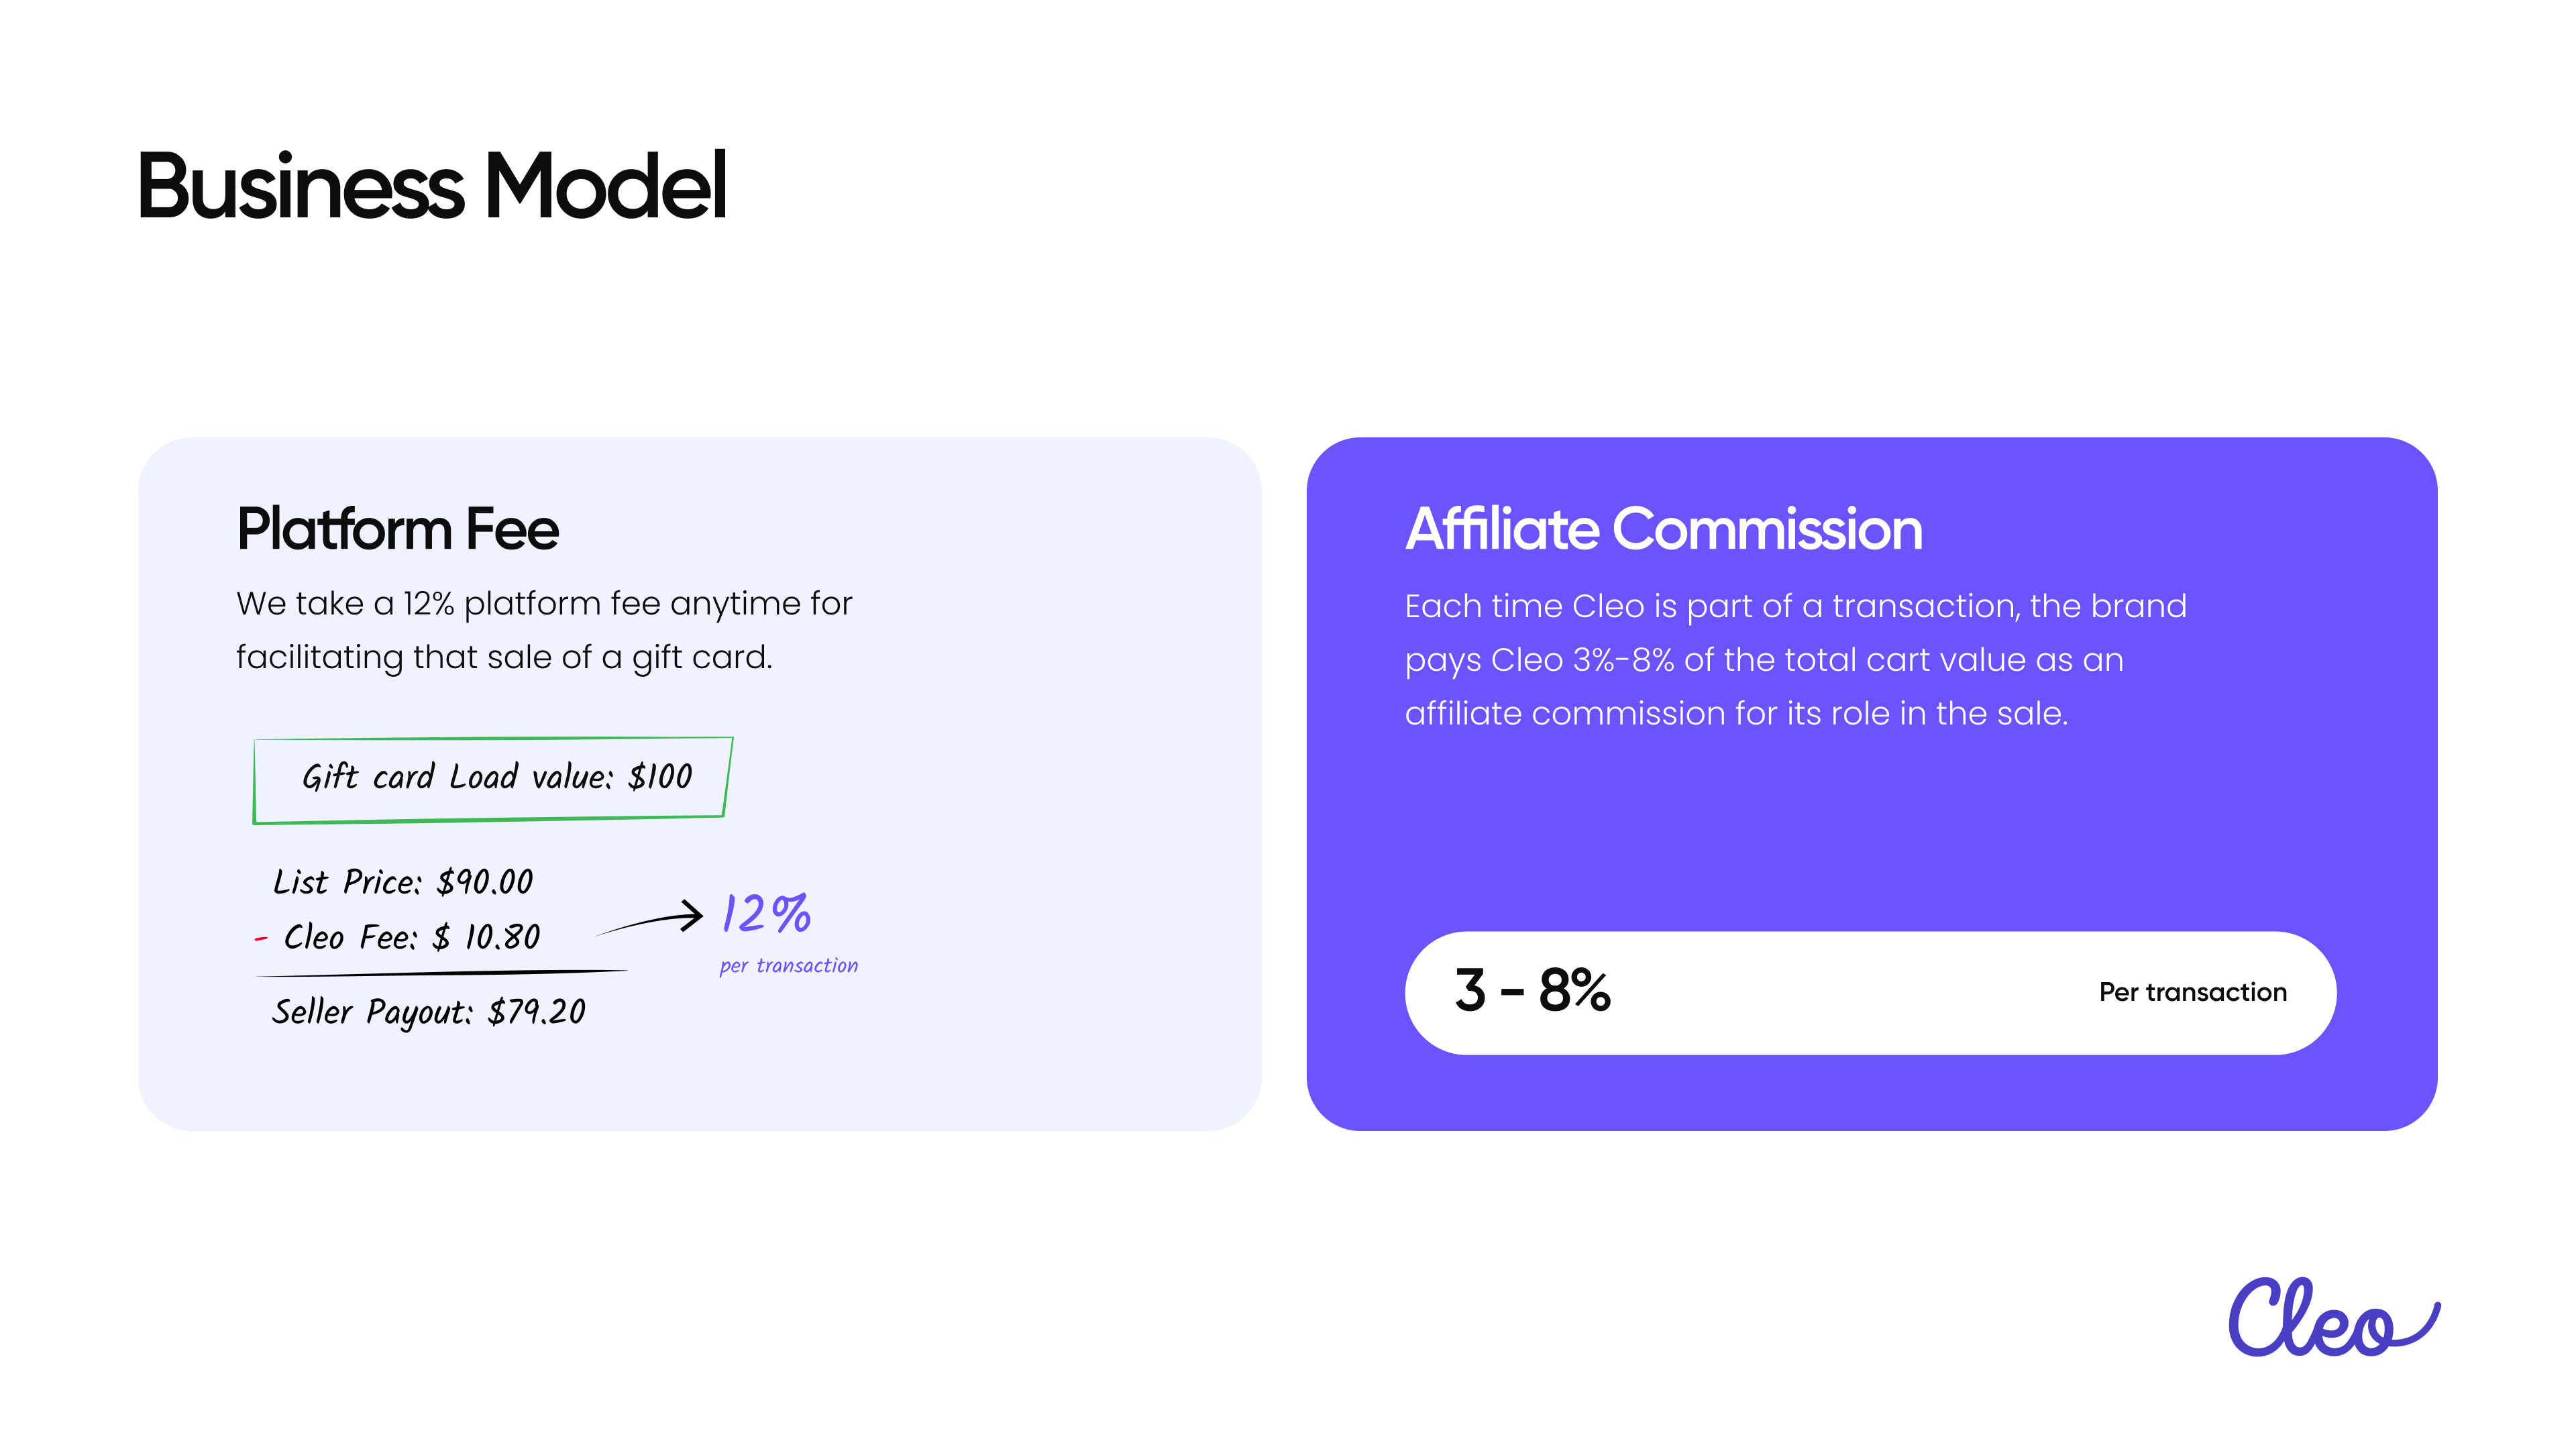Click the "Affiliate Commission" heading
The height and width of the screenshot is (1449, 2576).
1663,528
